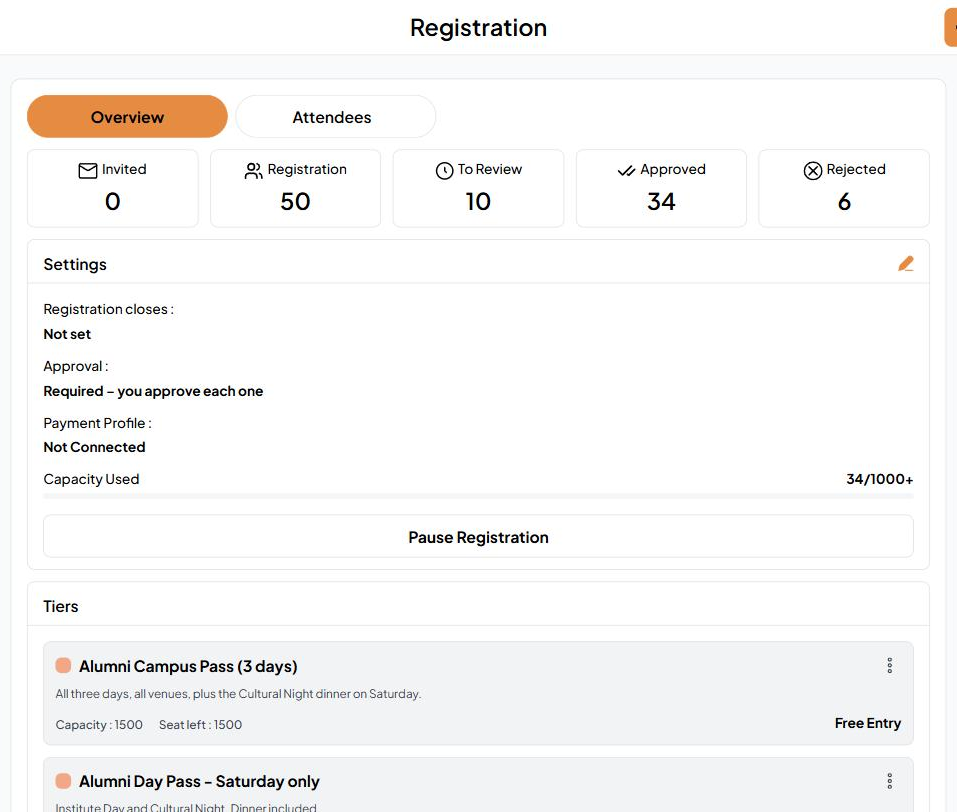Image resolution: width=957 pixels, height=812 pixels.
Task: Click the Settings edit pencil icon
Action: [x=906, y=264]
